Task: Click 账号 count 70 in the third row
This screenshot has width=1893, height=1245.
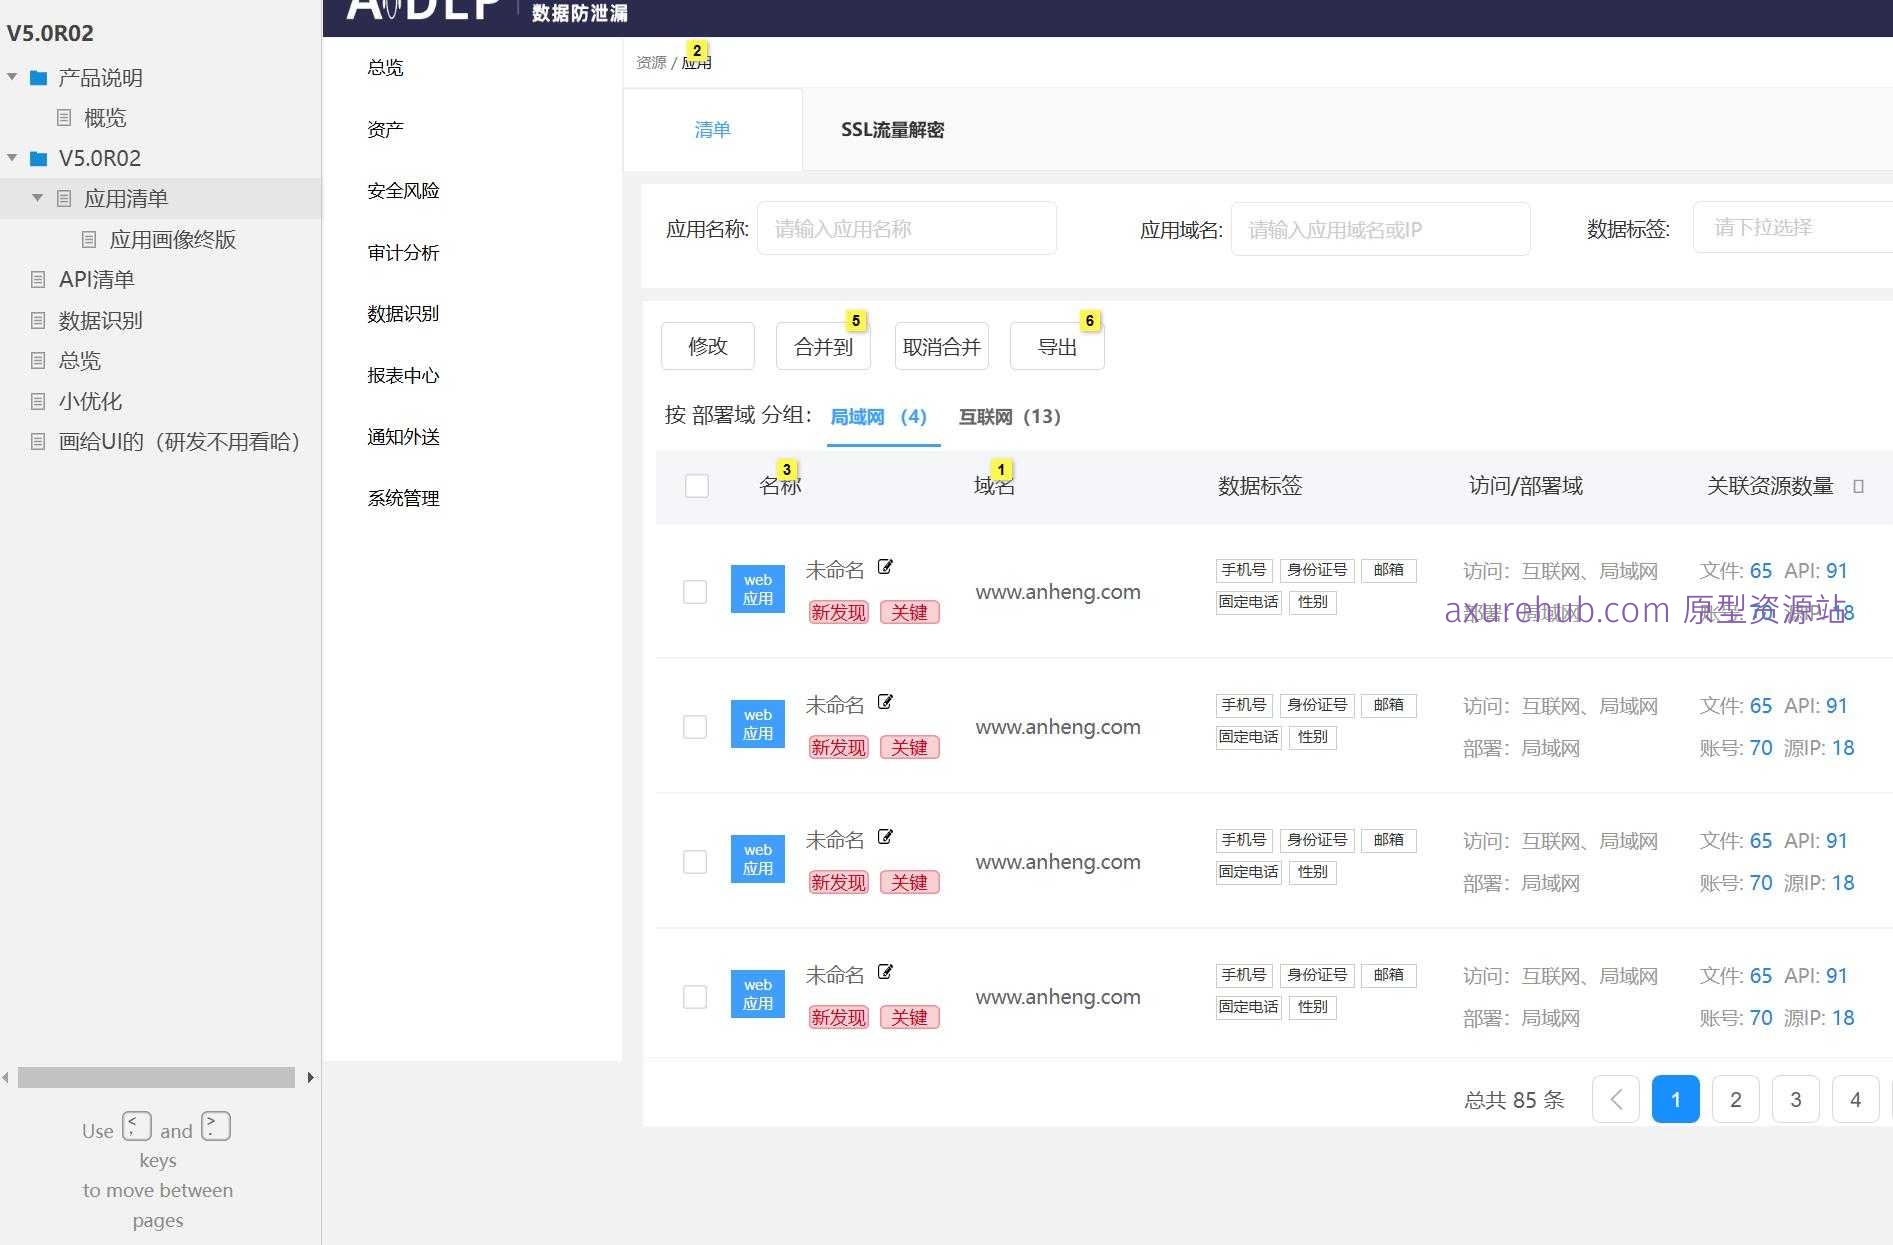Action: pyautogui.click(x=1761, y=883)
